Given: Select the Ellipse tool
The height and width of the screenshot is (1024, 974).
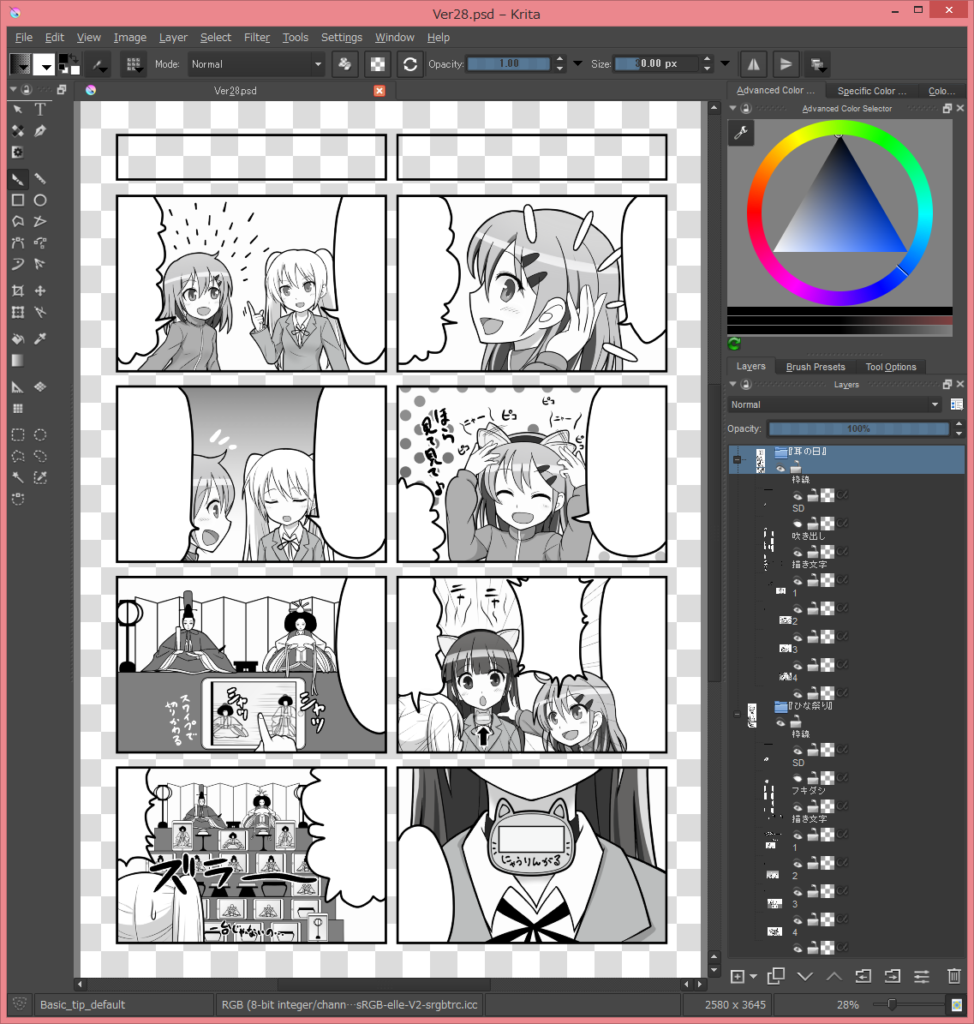Looking at the screenshot, I should click(39, 199).
